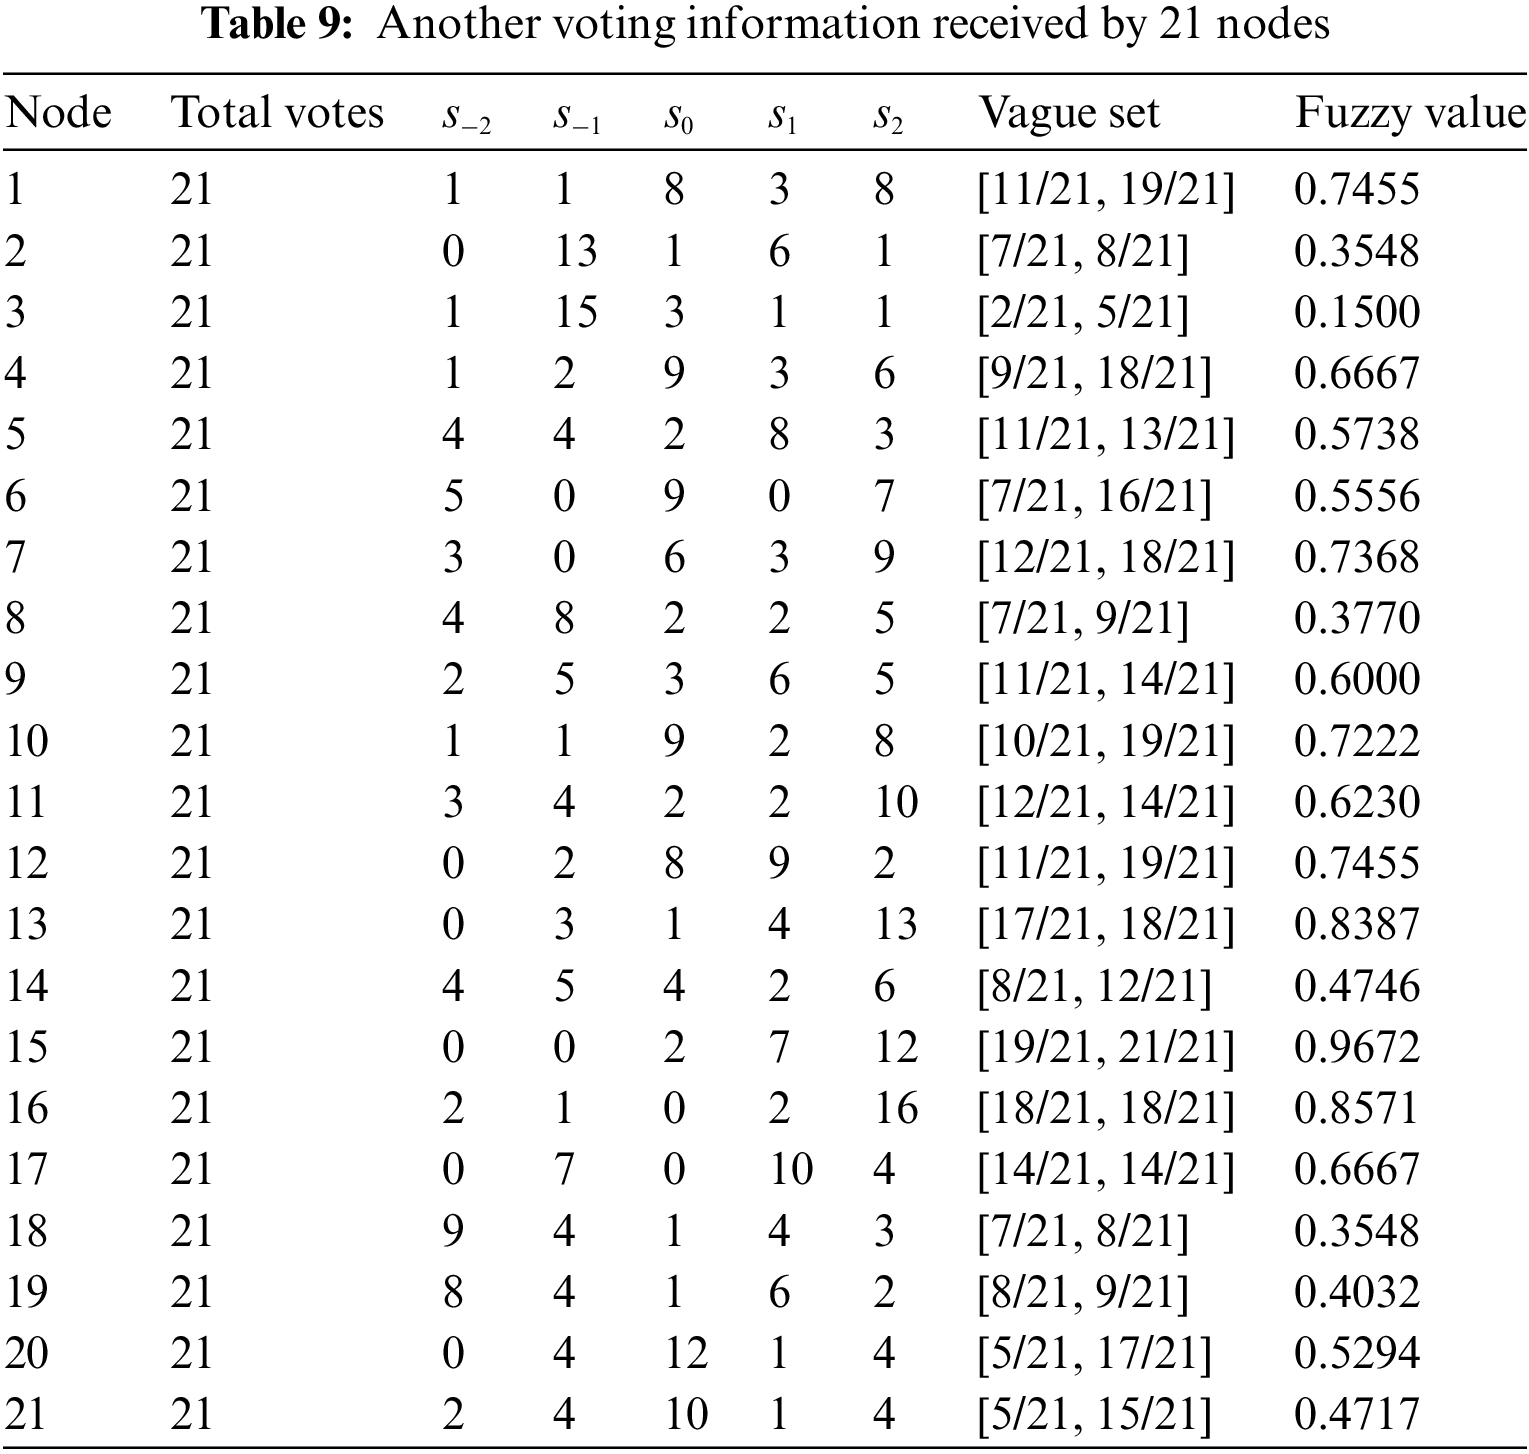Image resolution: width=1529 pixels, height=1454 pixels.
Task: Click fuzzy value 0.1500
Action: pyautogui.click(x=1356, y=312)
